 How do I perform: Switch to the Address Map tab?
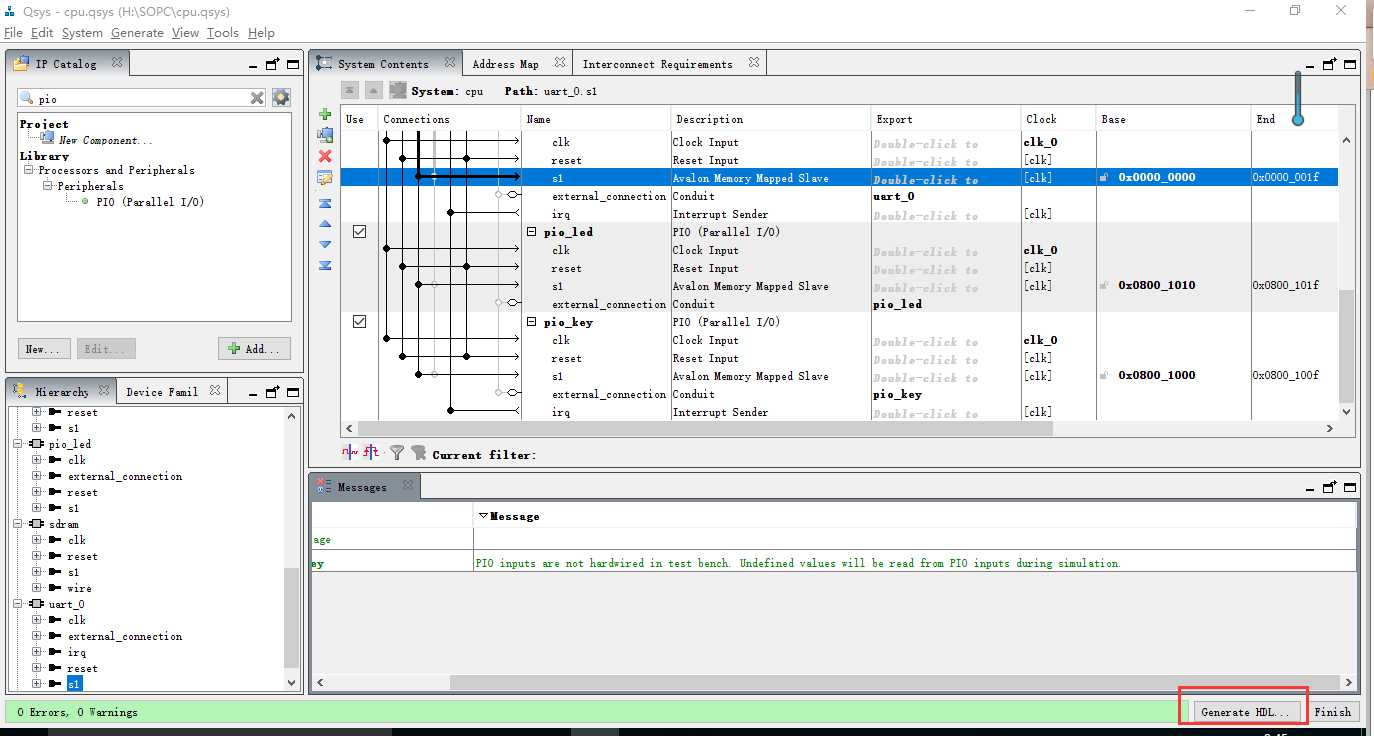[505, 64]
